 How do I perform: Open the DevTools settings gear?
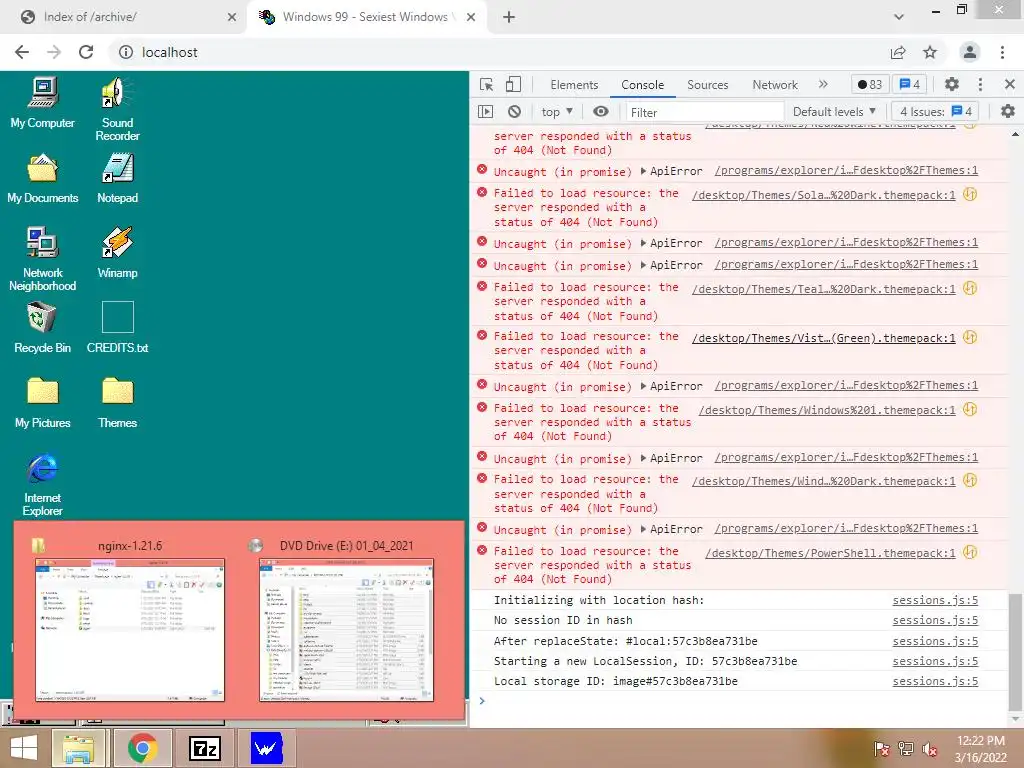(x=952, y=84)
